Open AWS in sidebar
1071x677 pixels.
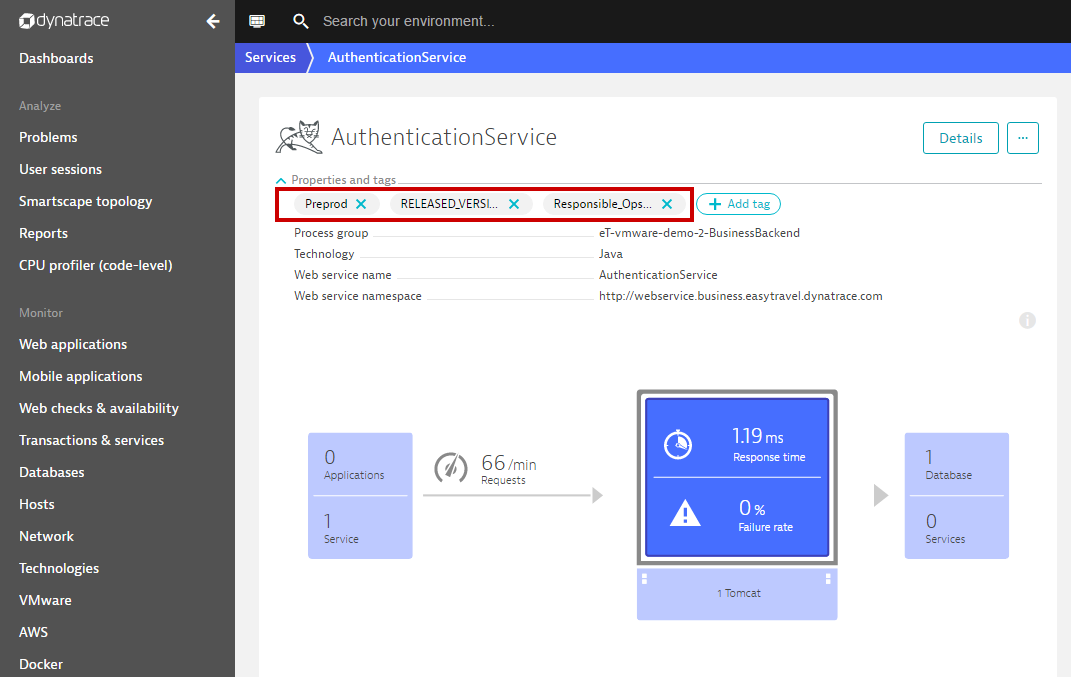click(x=33, y=633)
